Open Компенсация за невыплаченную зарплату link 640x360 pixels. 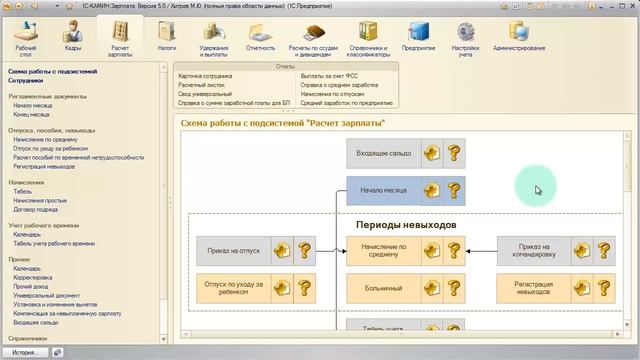point(67,313)
